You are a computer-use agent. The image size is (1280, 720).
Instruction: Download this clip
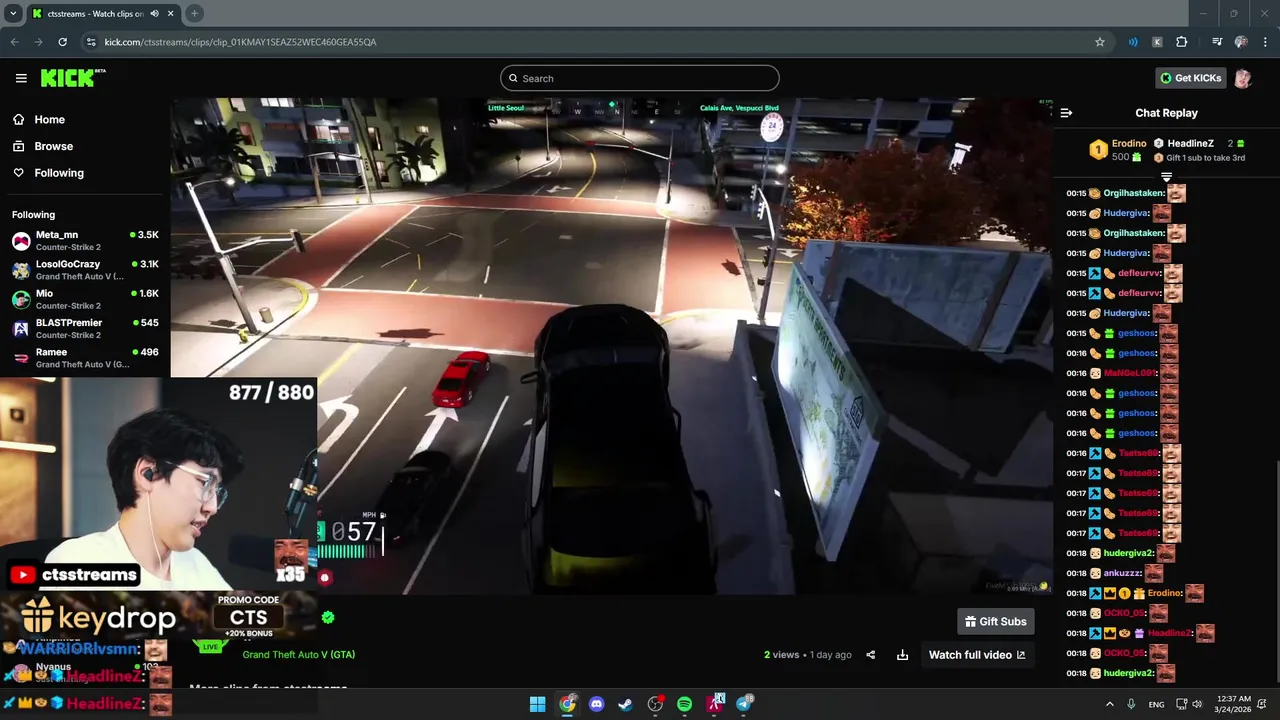click(902, 655)
